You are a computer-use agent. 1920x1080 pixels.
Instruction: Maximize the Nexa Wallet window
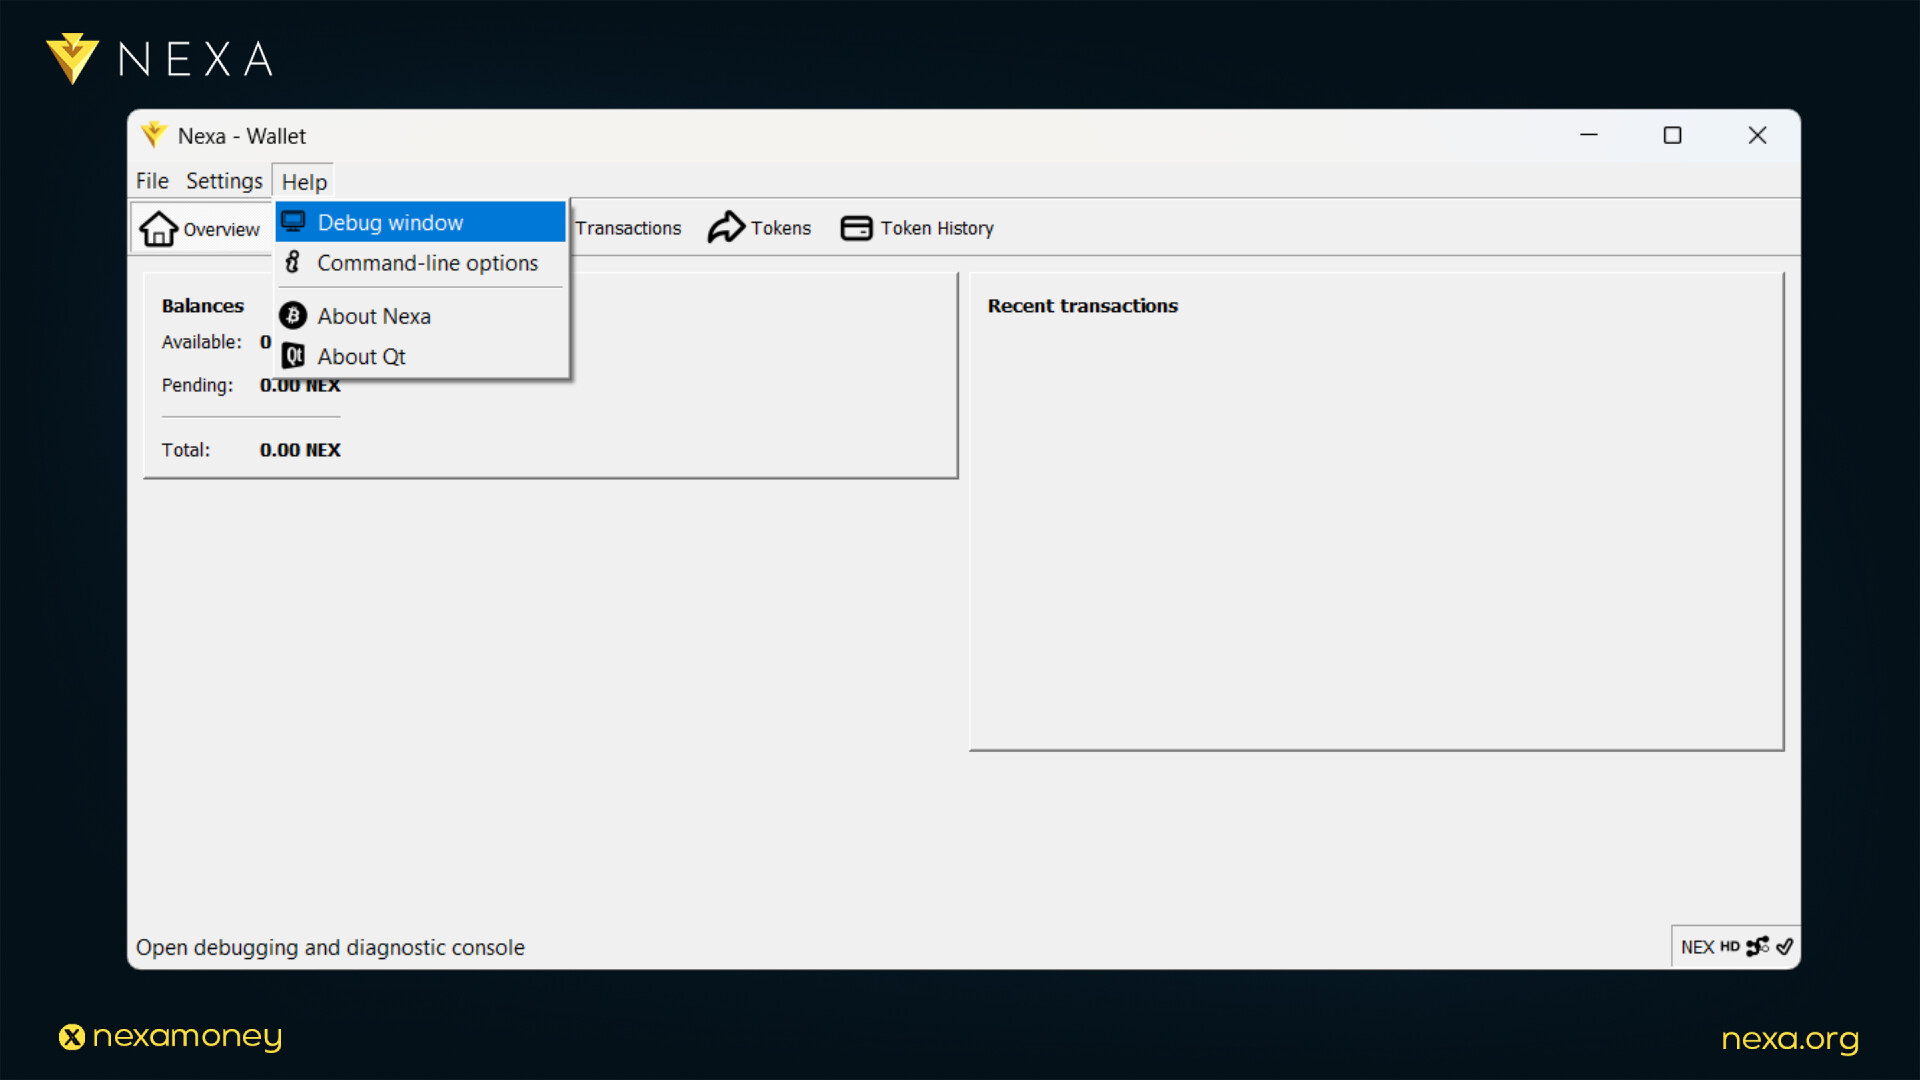coord(1672,135)
